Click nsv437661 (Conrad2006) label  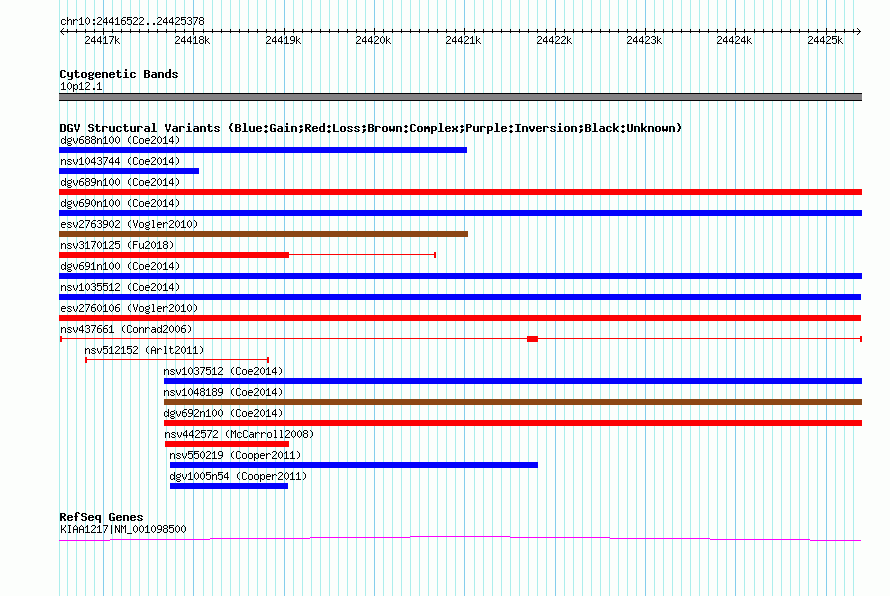pos(126,329)
